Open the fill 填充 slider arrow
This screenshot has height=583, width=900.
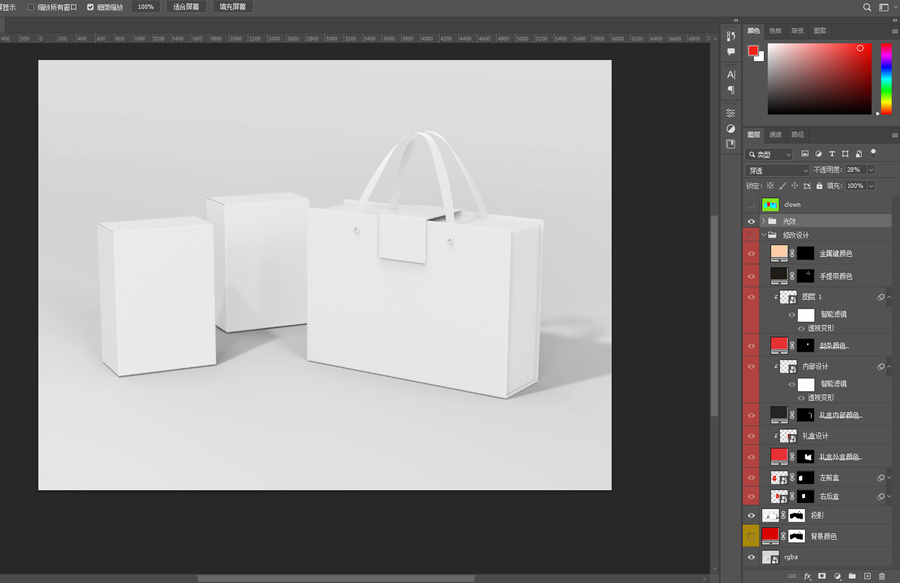(871, 185)
